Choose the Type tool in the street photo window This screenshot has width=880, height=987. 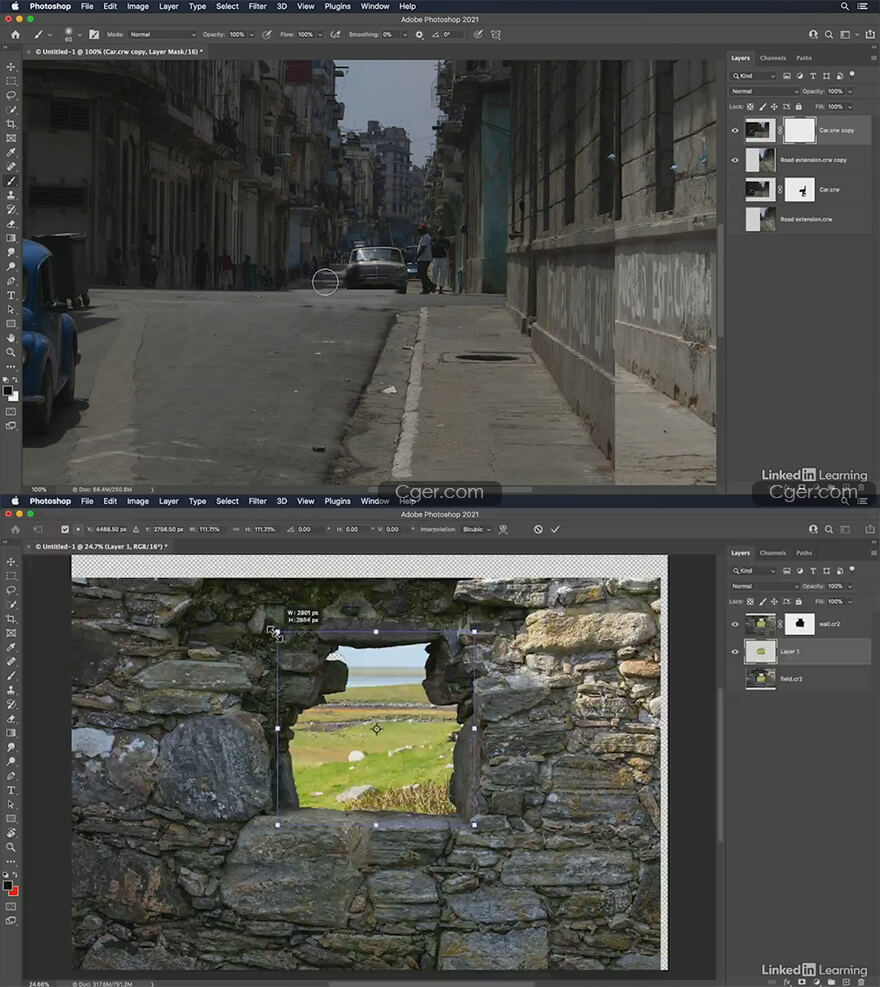pyautogui.click(x=11, y=295)
